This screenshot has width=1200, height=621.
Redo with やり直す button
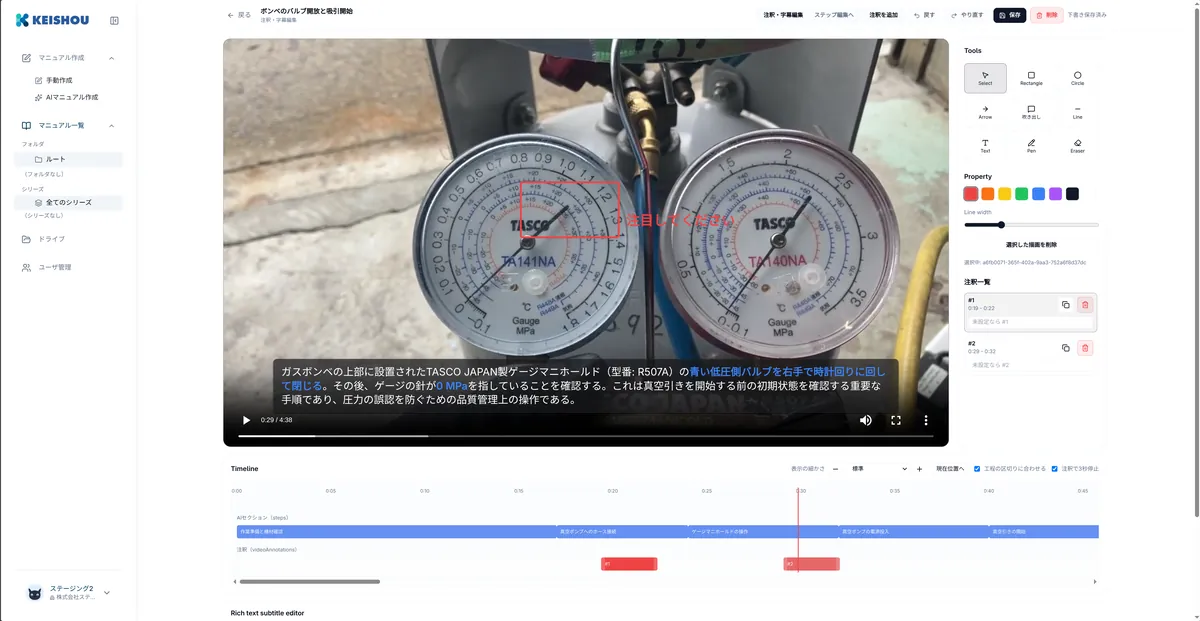click(x=966, y=15)
